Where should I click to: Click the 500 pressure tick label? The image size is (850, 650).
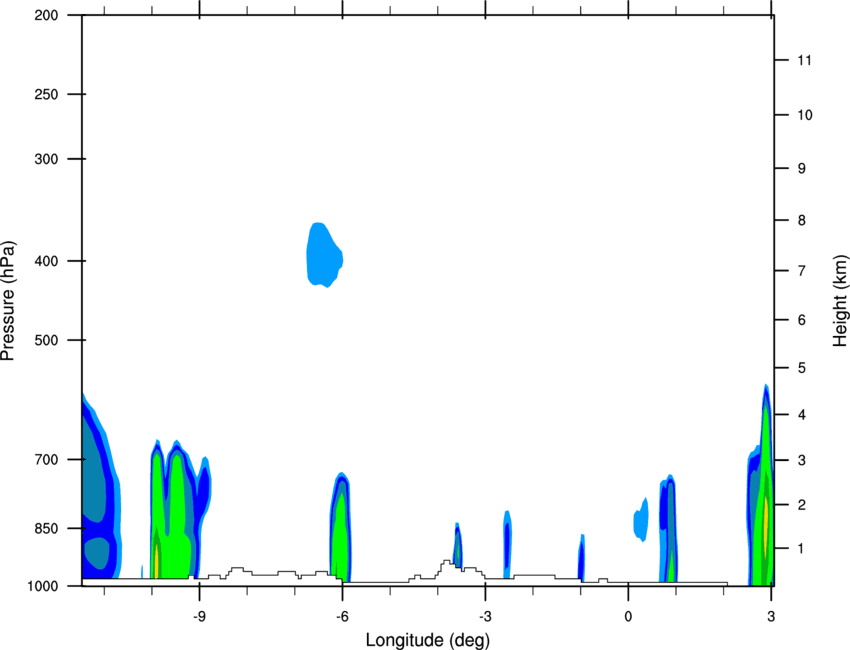click(x=46, y=340)
